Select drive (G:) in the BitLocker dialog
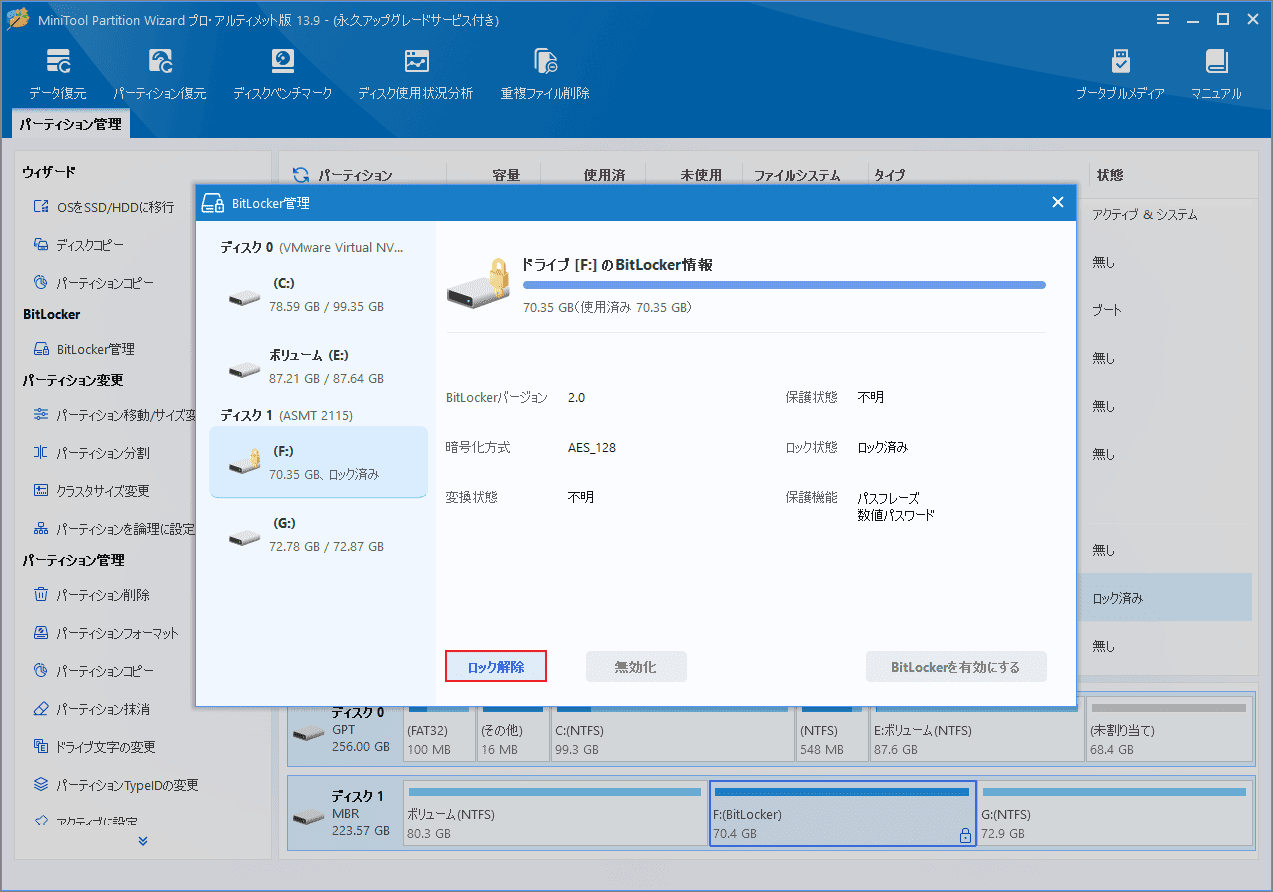Viewport: 1273px width, 892px height. [x=317, y=534]
